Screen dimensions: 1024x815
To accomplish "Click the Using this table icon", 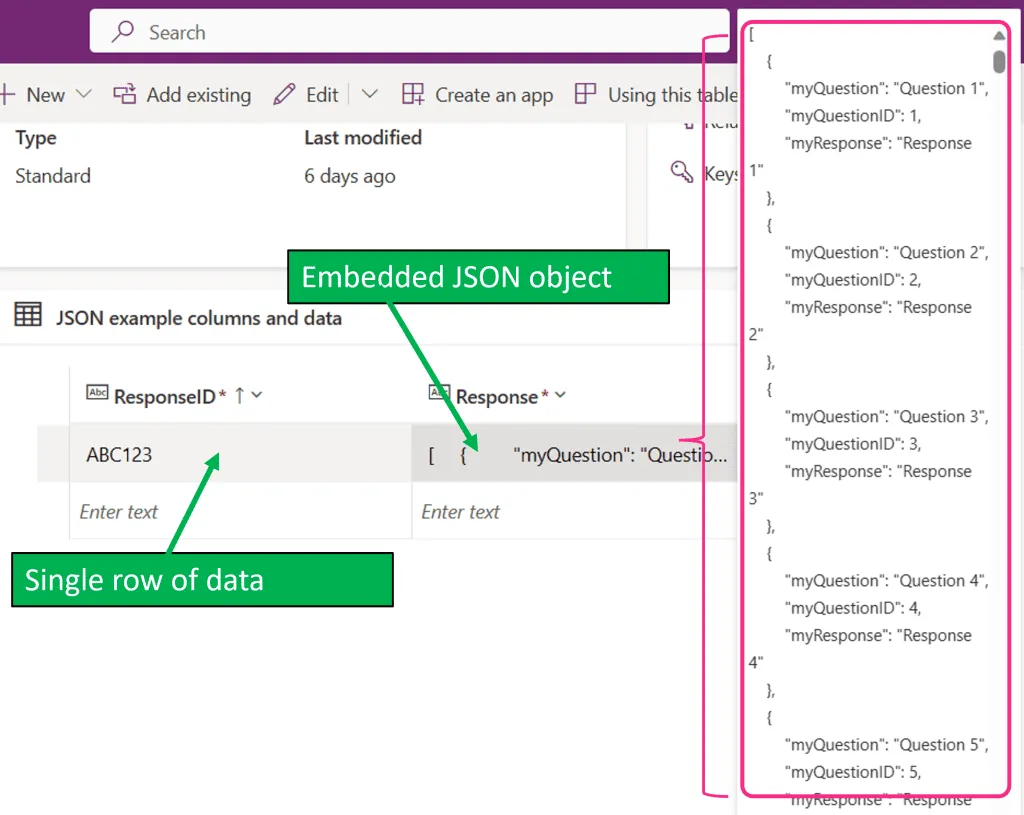I will tap(586, 94).
